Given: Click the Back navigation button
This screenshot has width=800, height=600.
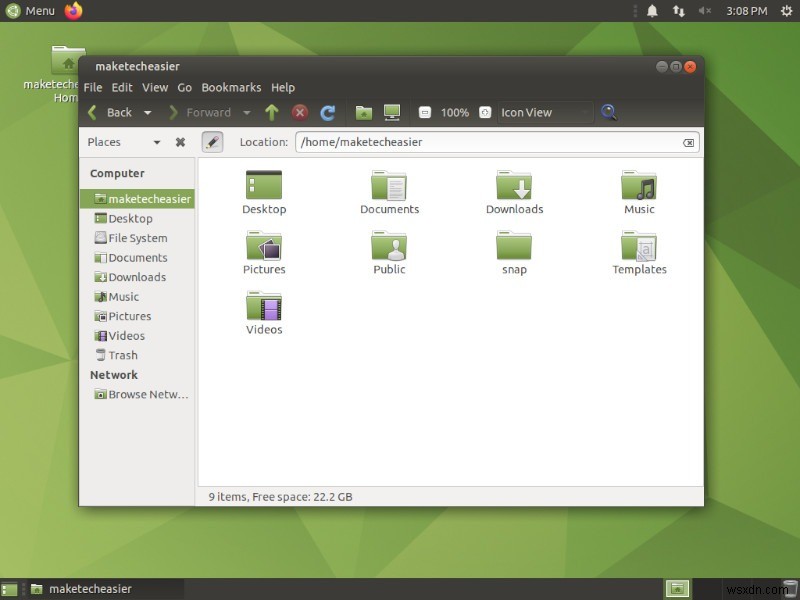Looking at the screenshot, I should pos(110,113).
